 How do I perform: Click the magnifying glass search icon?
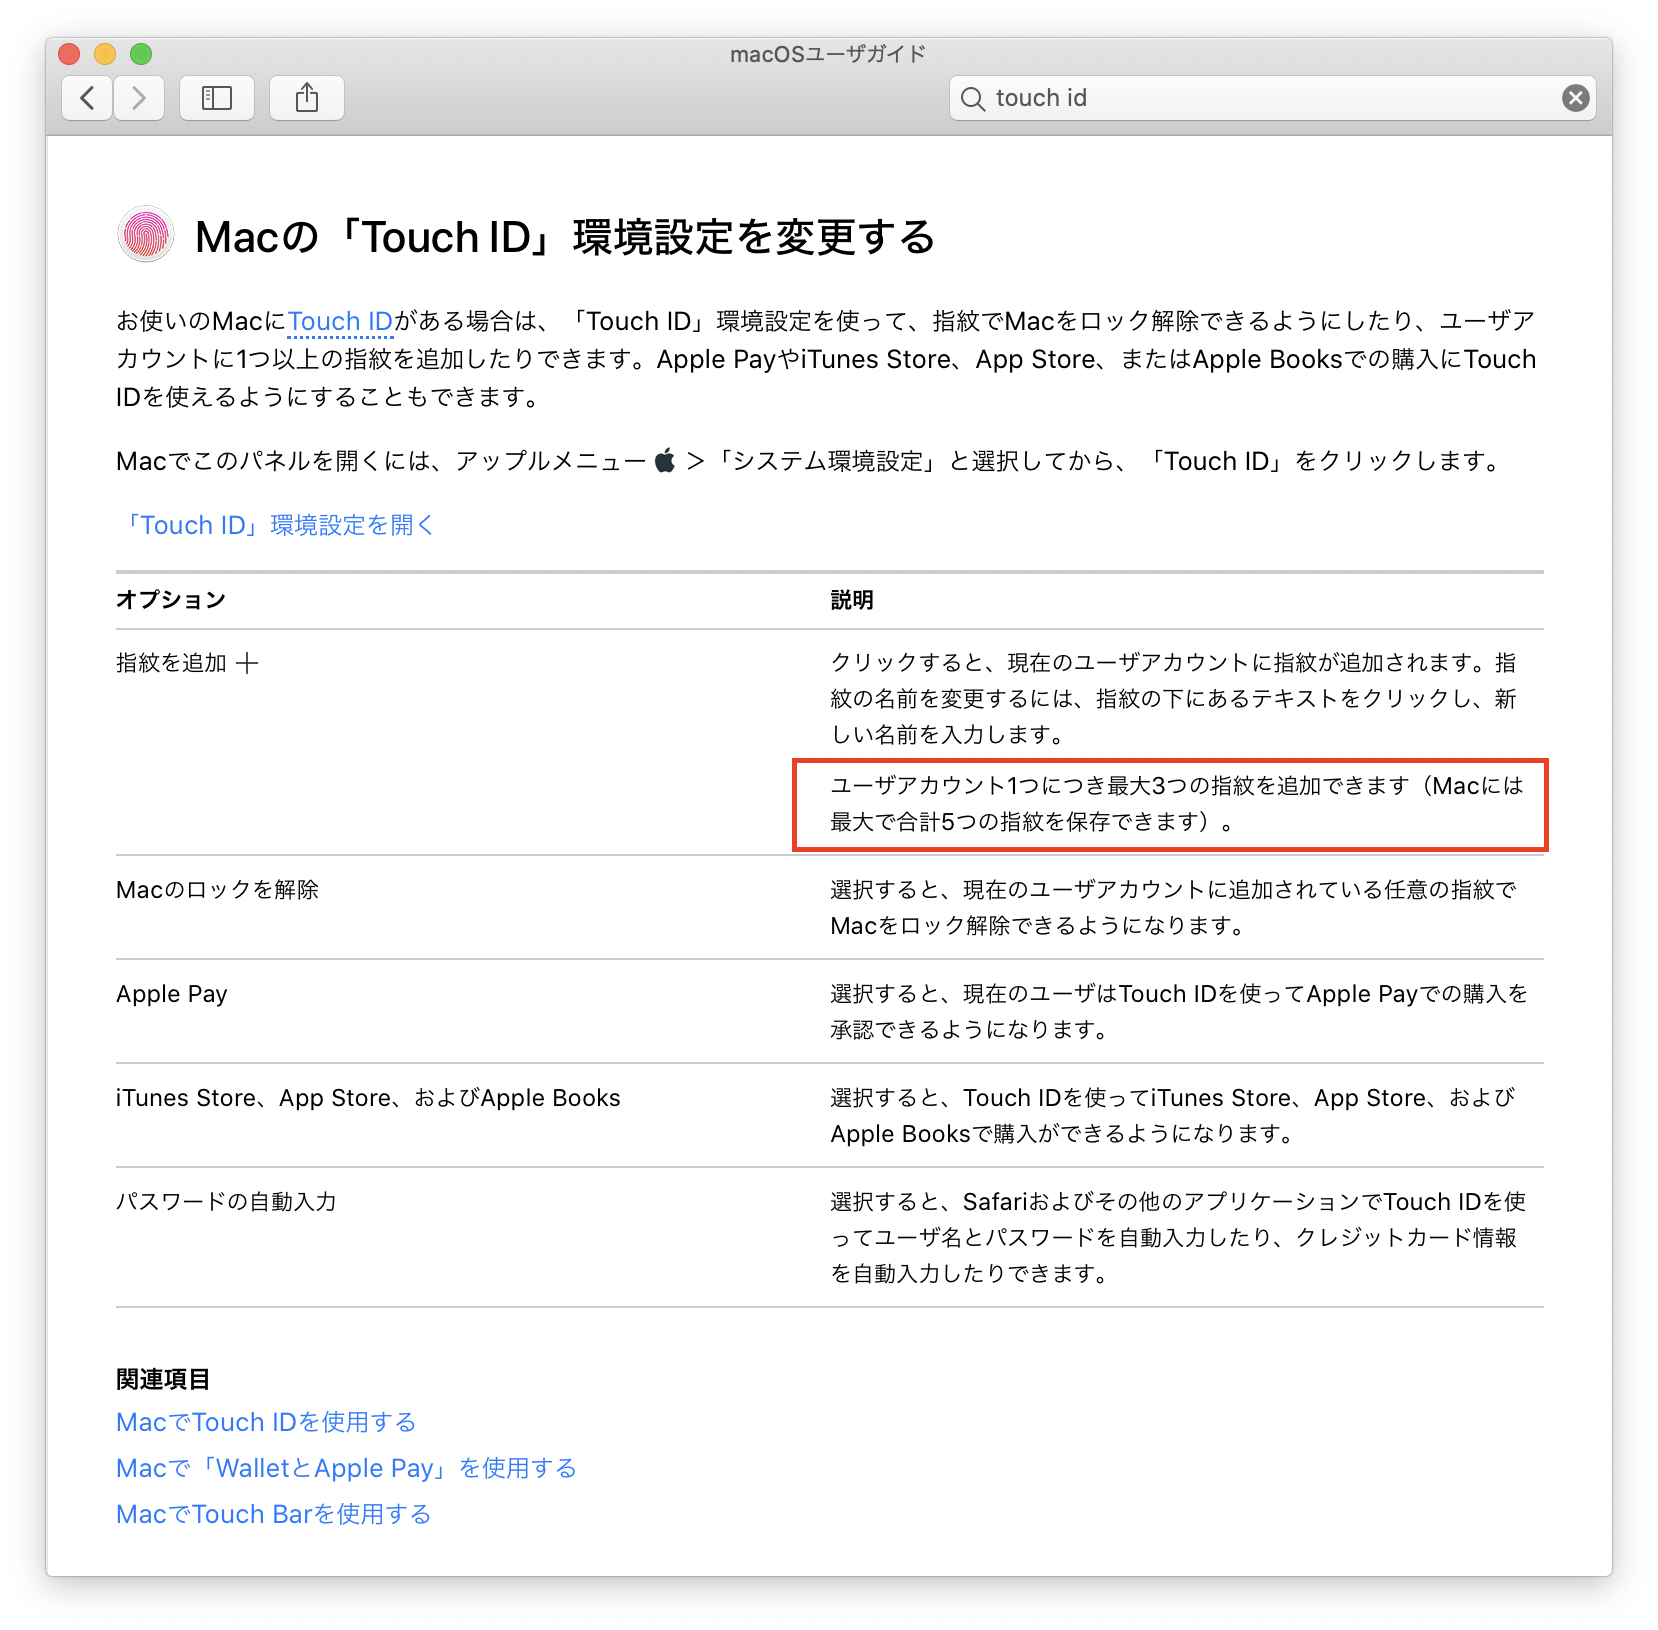pos(972,98)
